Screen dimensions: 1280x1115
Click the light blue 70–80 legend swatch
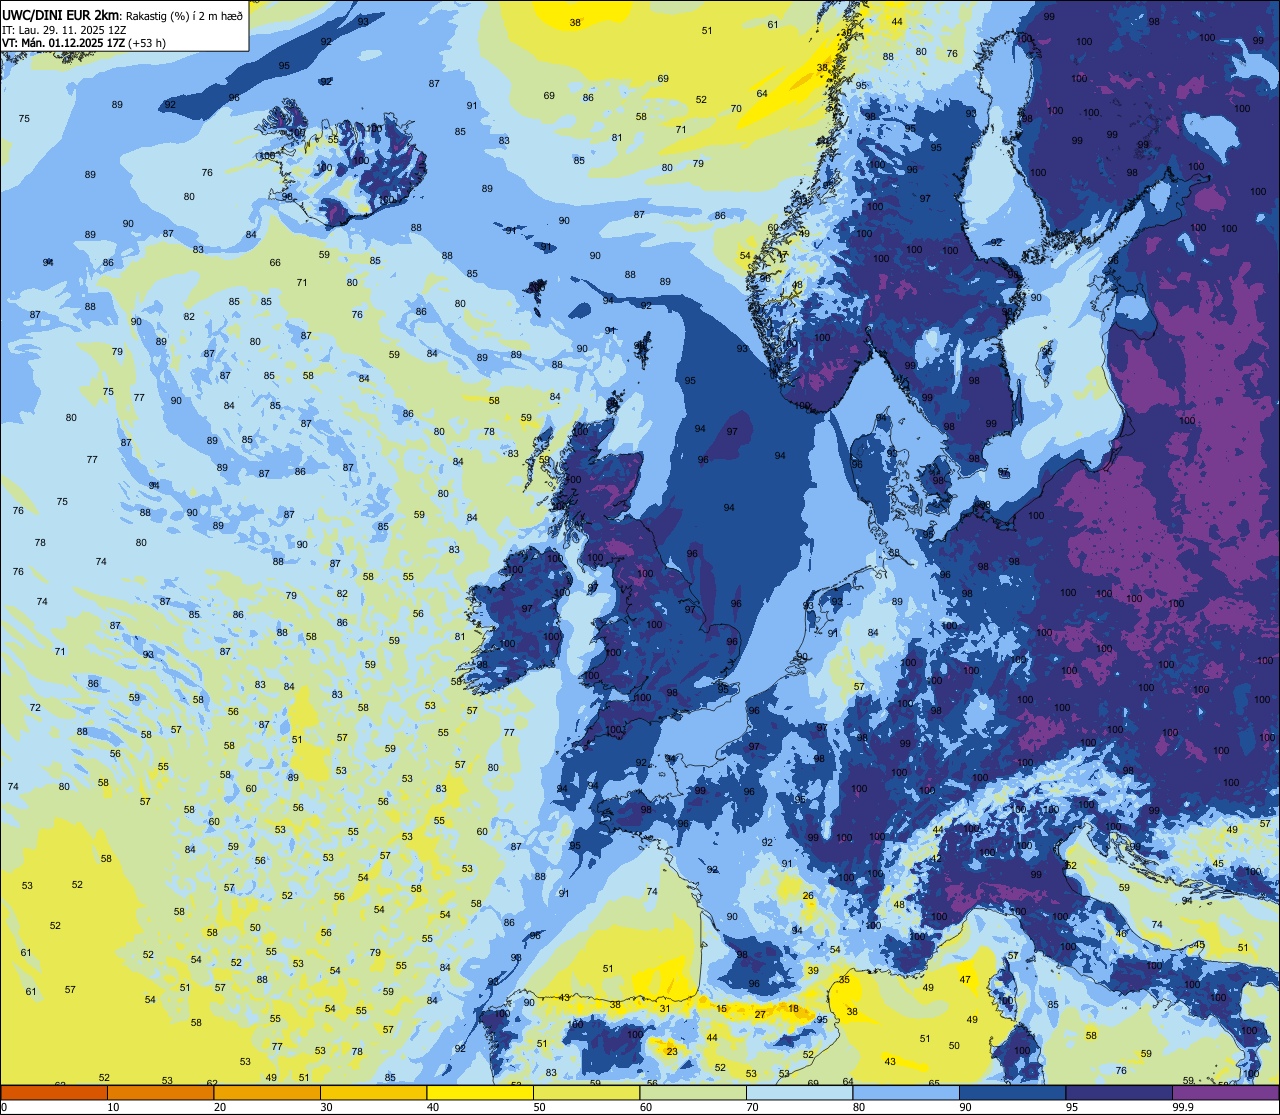(x=799, y=1093)
